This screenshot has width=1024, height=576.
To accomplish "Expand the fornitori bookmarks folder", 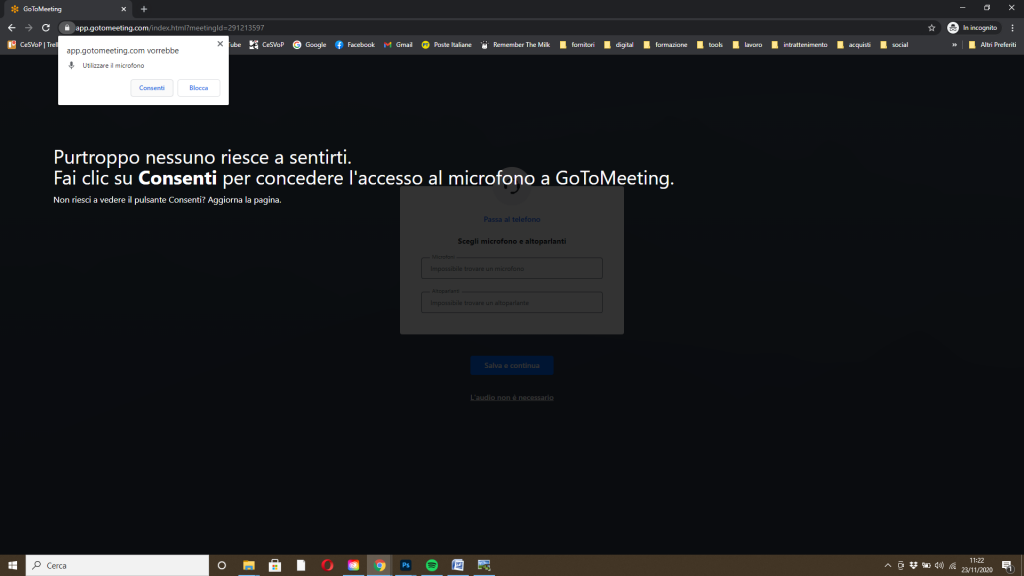I will [x=577, y=44].
